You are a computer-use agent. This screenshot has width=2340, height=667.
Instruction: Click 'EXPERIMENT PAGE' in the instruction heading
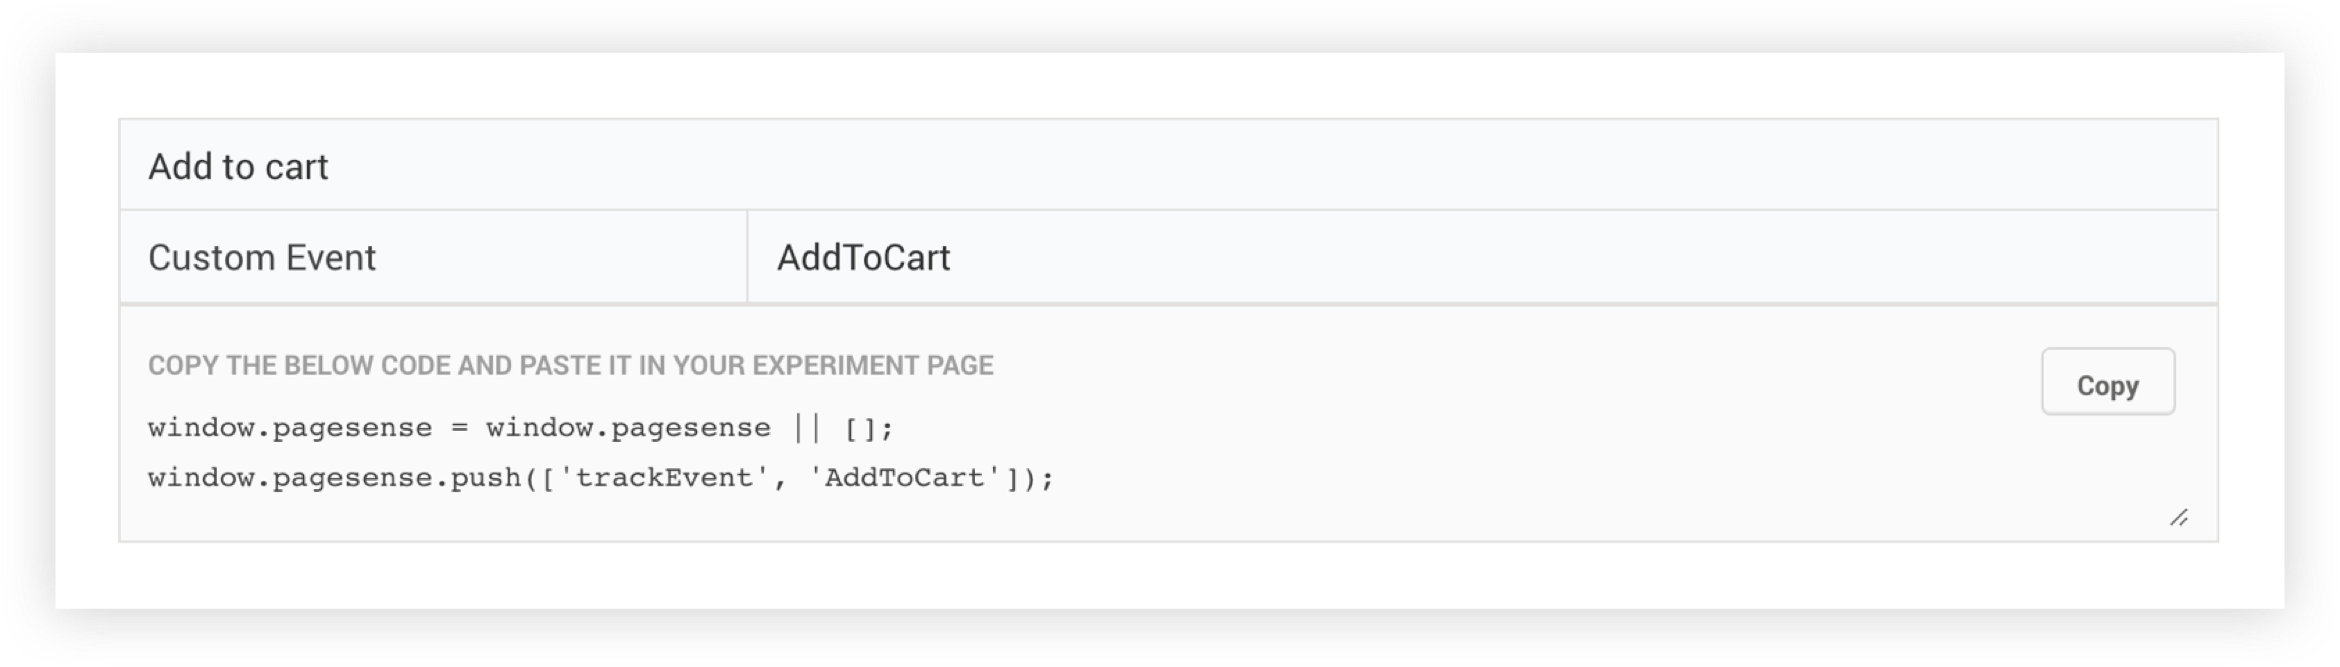[872, 365]
